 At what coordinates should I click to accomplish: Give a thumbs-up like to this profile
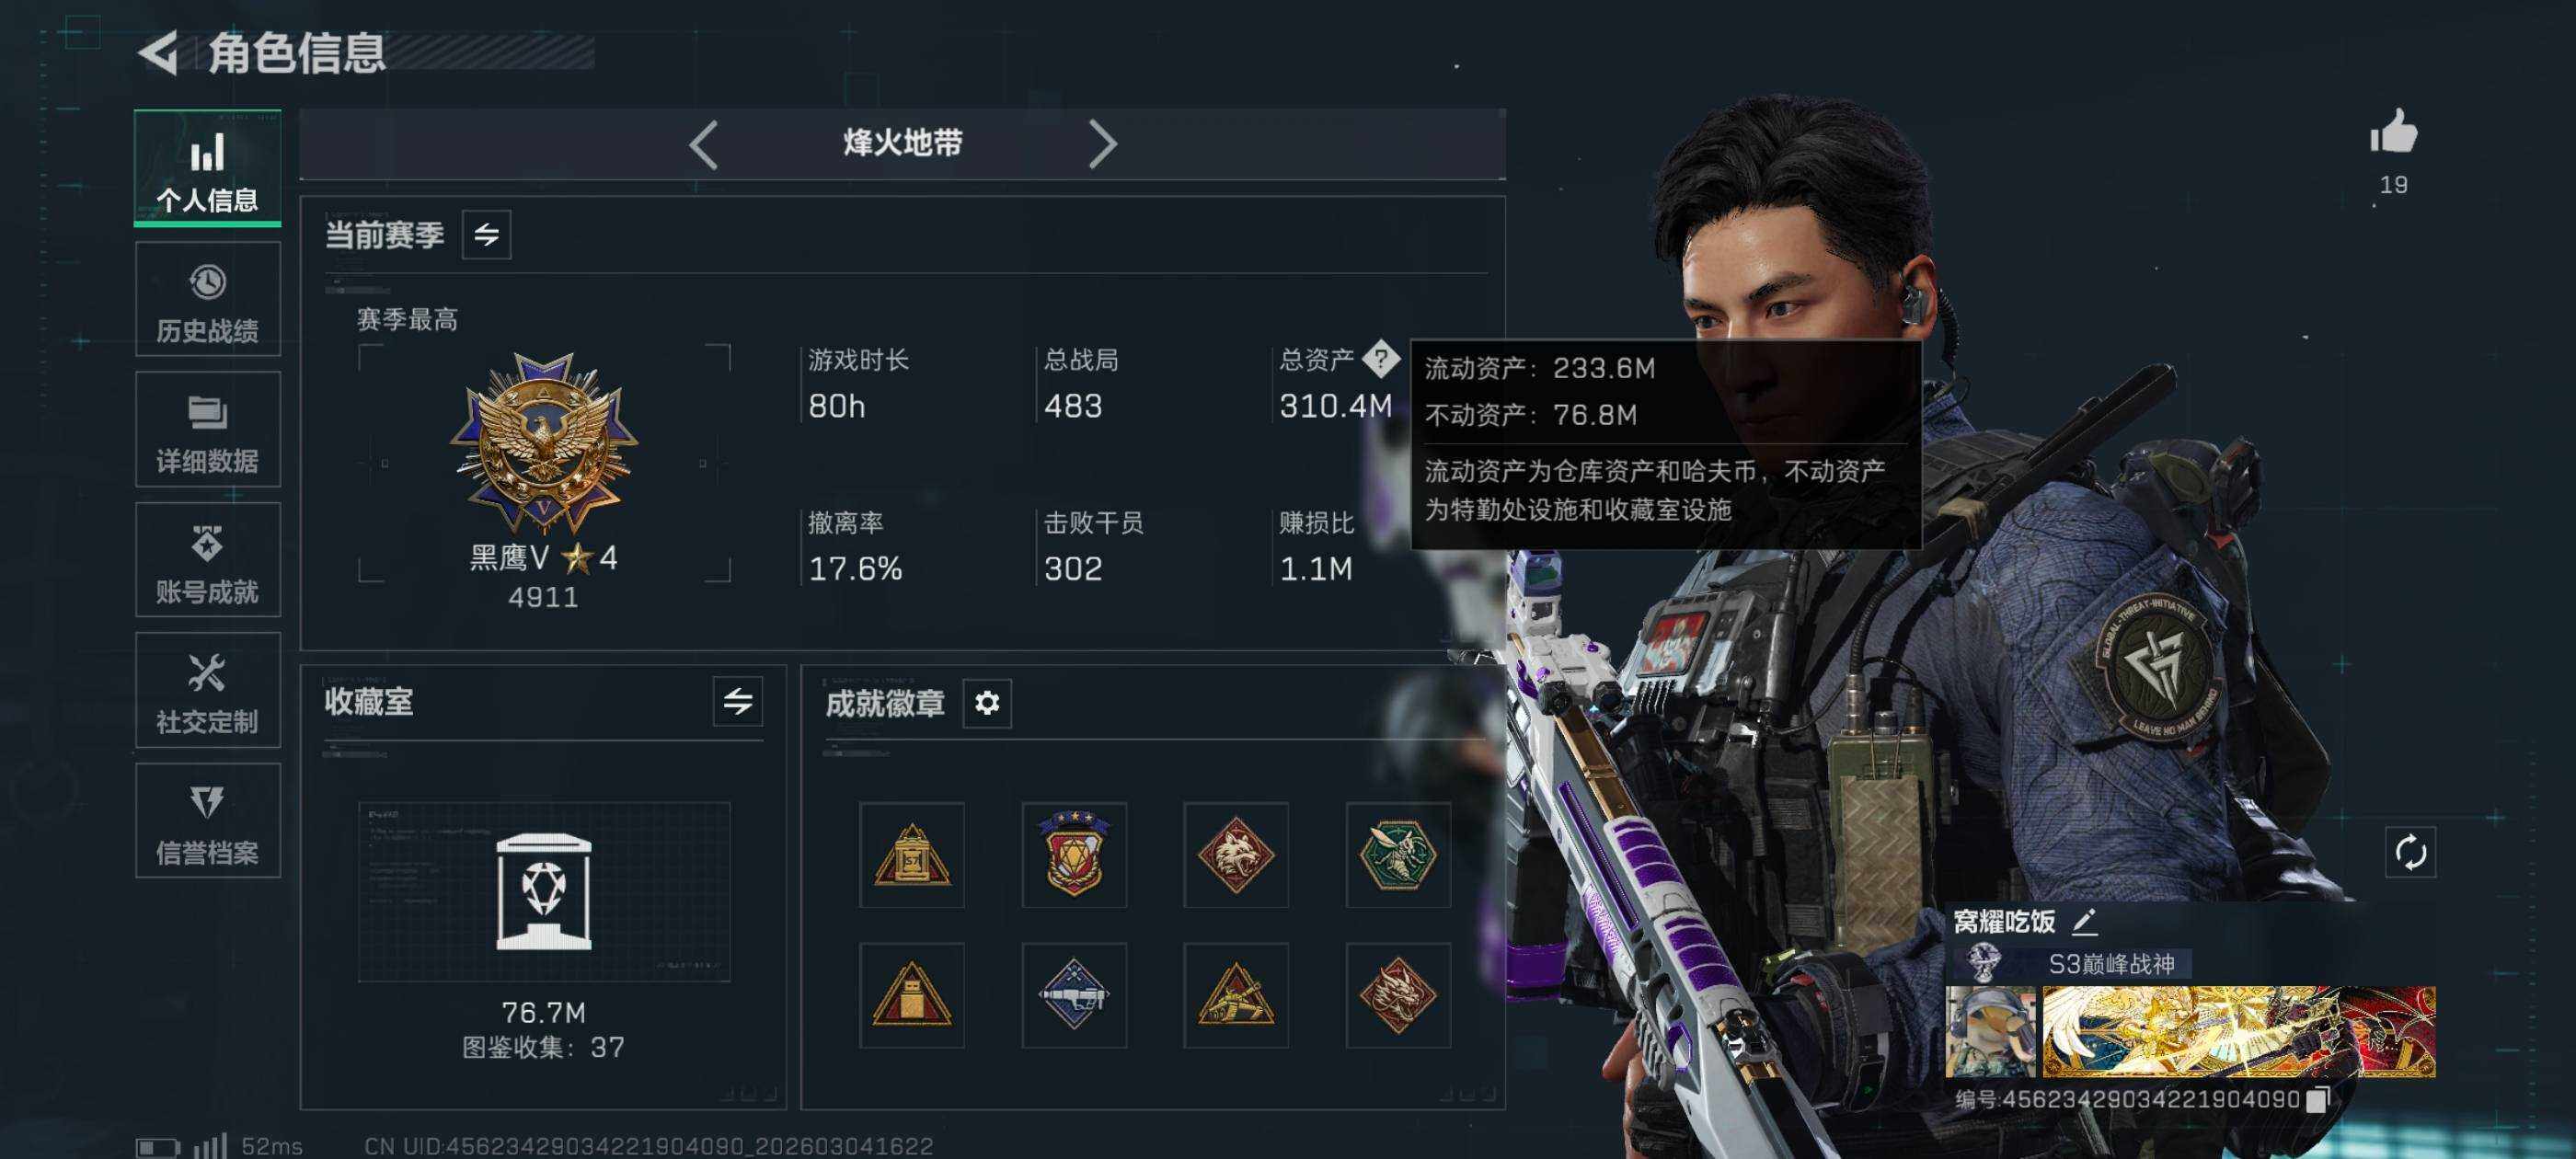(2393, 132)
